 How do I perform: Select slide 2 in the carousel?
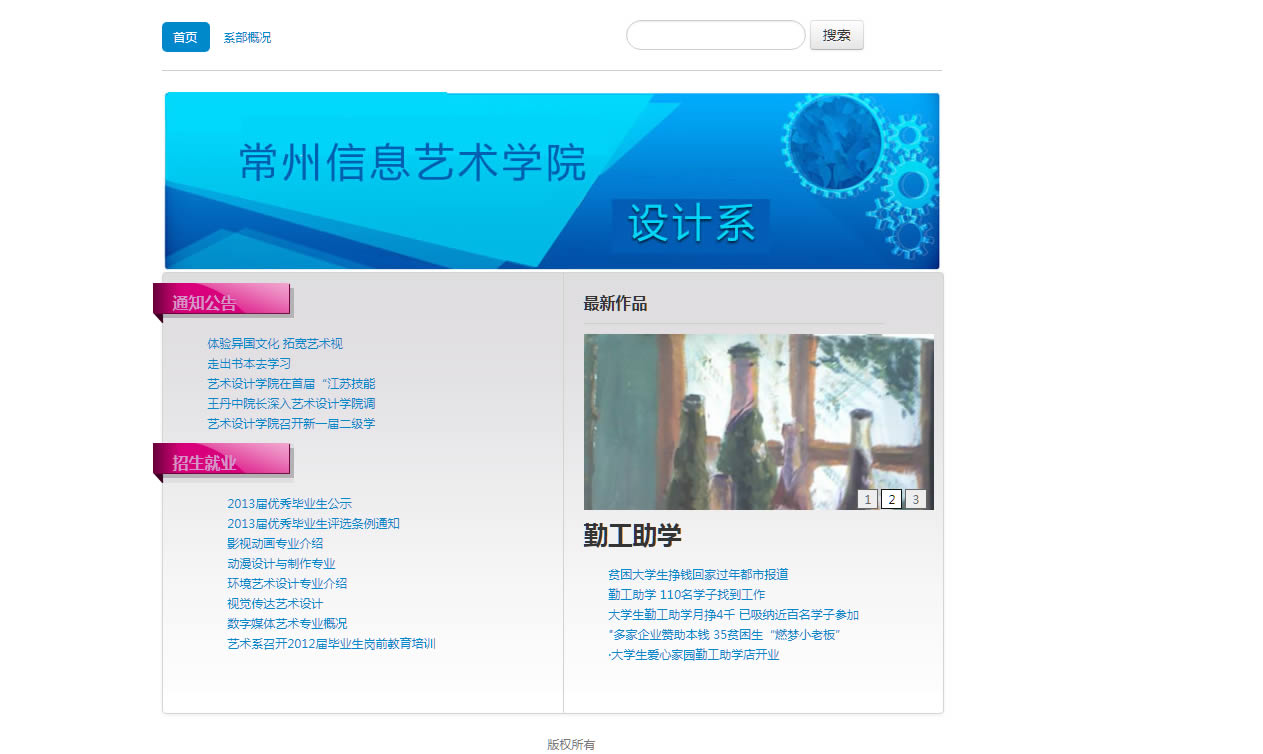click(x=891, y=499)
